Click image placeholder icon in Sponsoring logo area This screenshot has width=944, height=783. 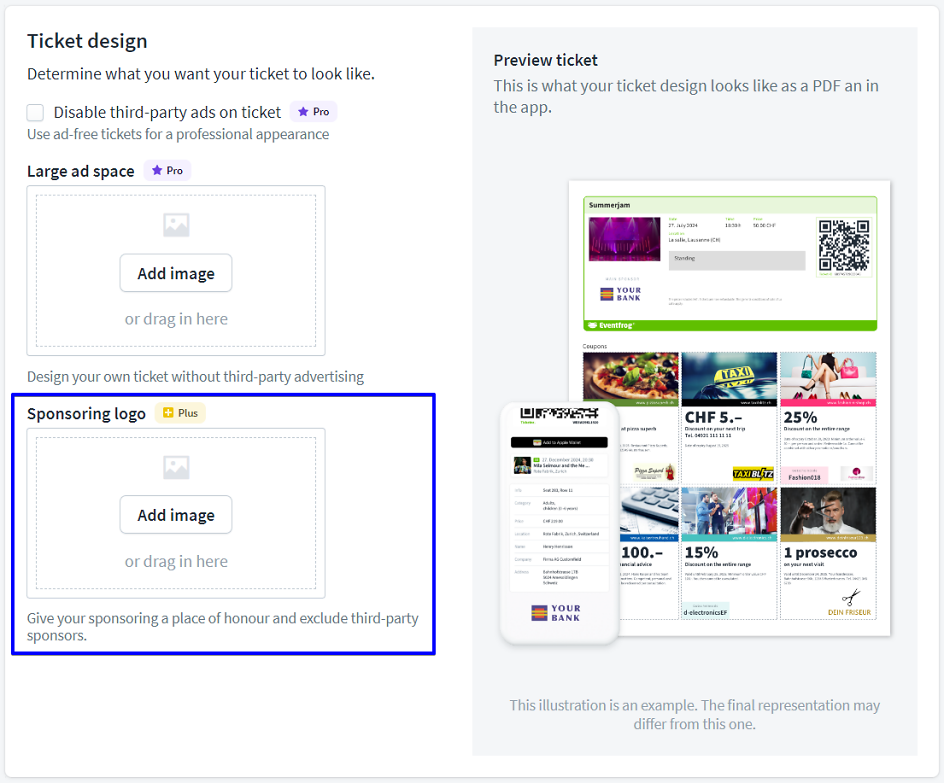(x=176, y=467)
